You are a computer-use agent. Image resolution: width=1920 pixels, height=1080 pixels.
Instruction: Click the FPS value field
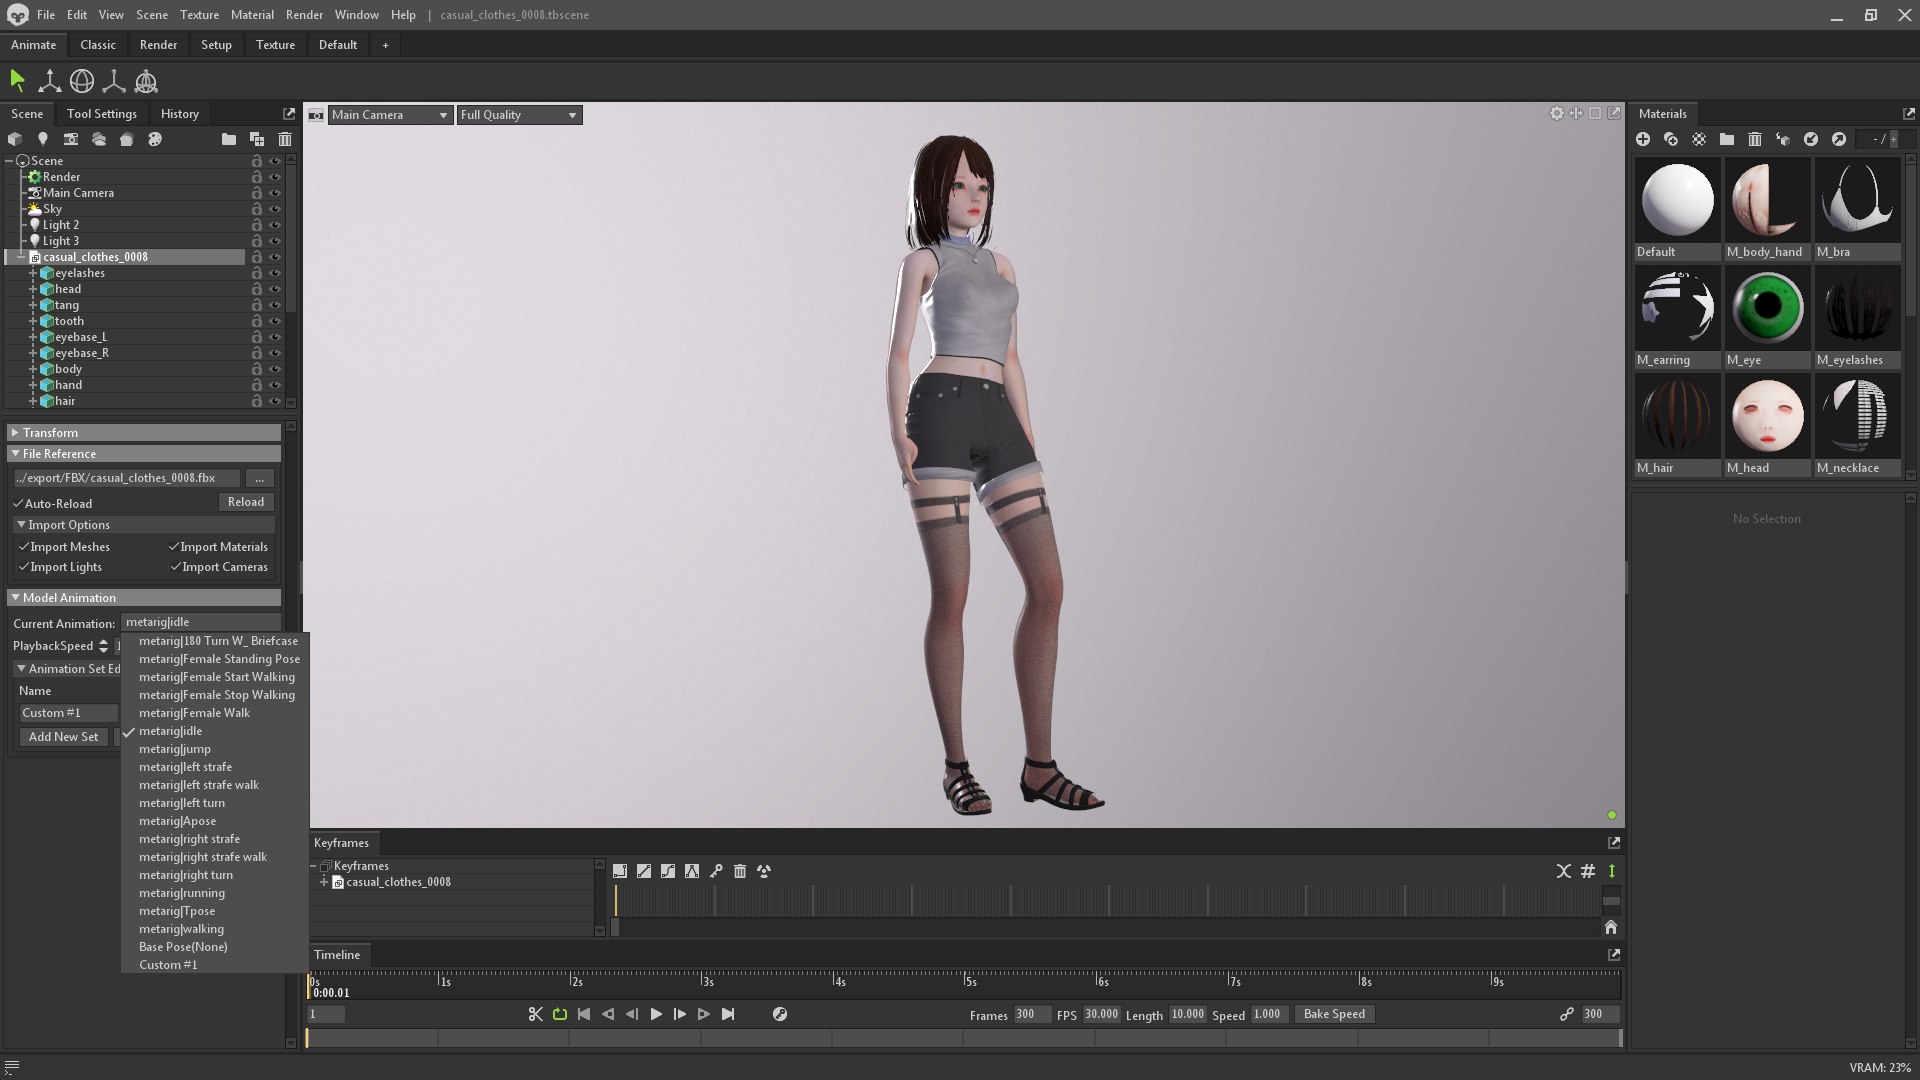1101,1014
